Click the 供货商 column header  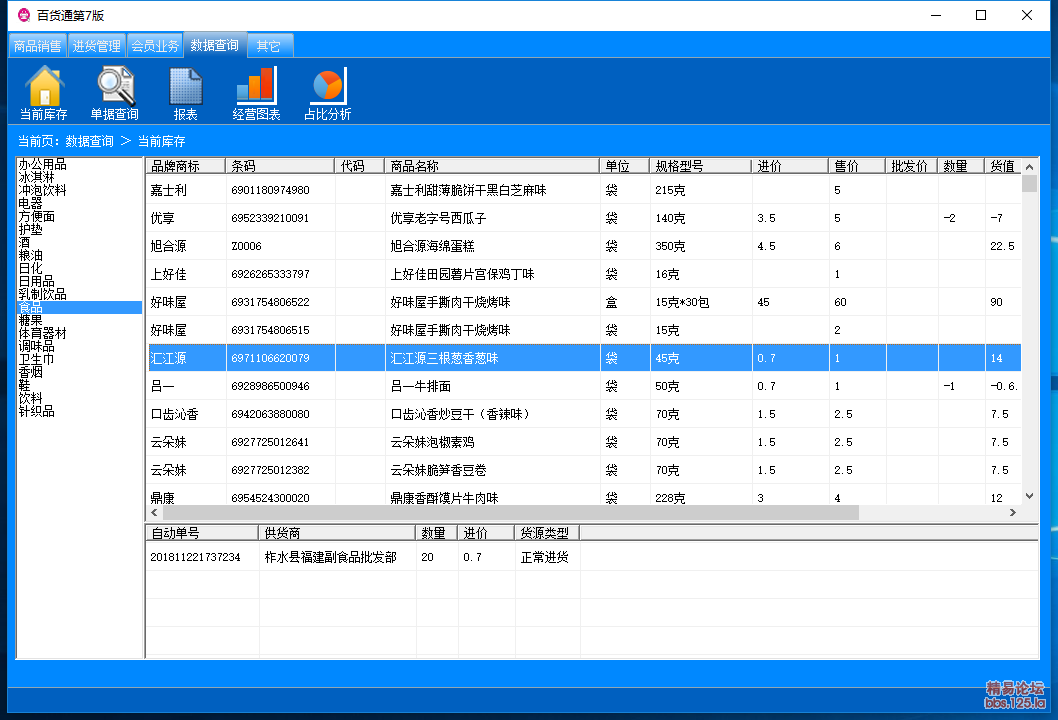[x=337, y=533]
